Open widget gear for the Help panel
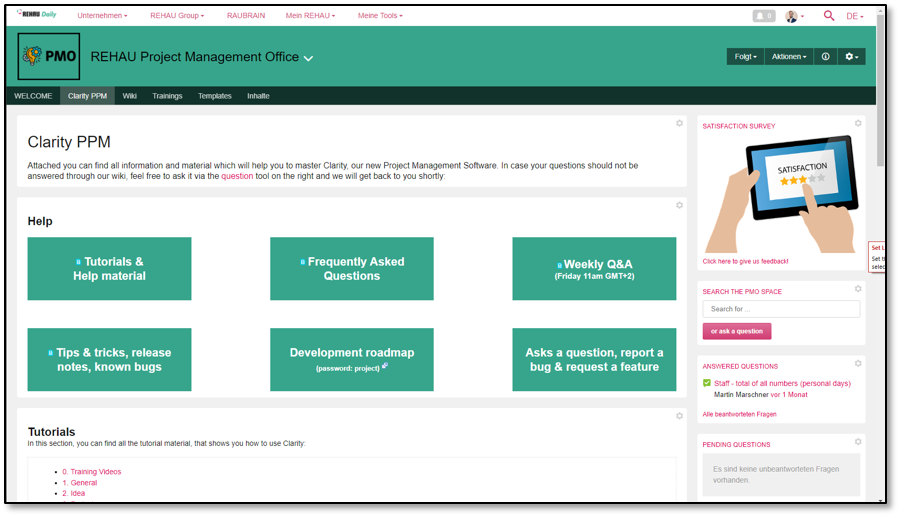The height and width of the screenshot is (517, 900). point(679,205)
